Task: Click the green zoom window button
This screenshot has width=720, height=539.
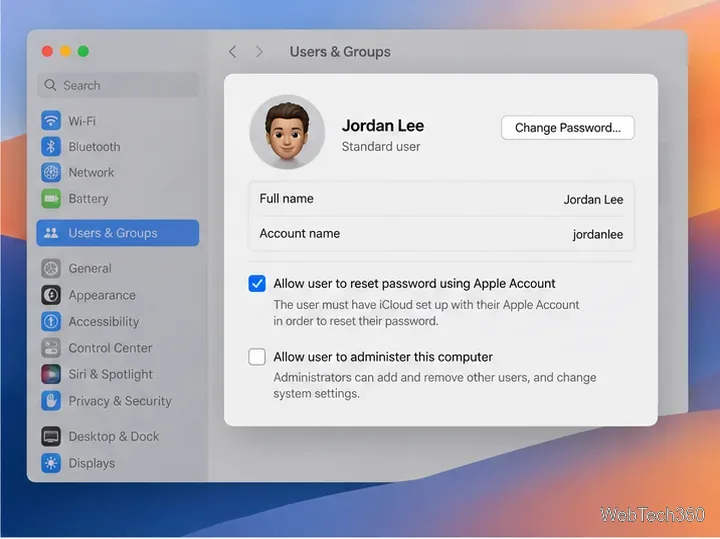Action: [x=83, y=51]
